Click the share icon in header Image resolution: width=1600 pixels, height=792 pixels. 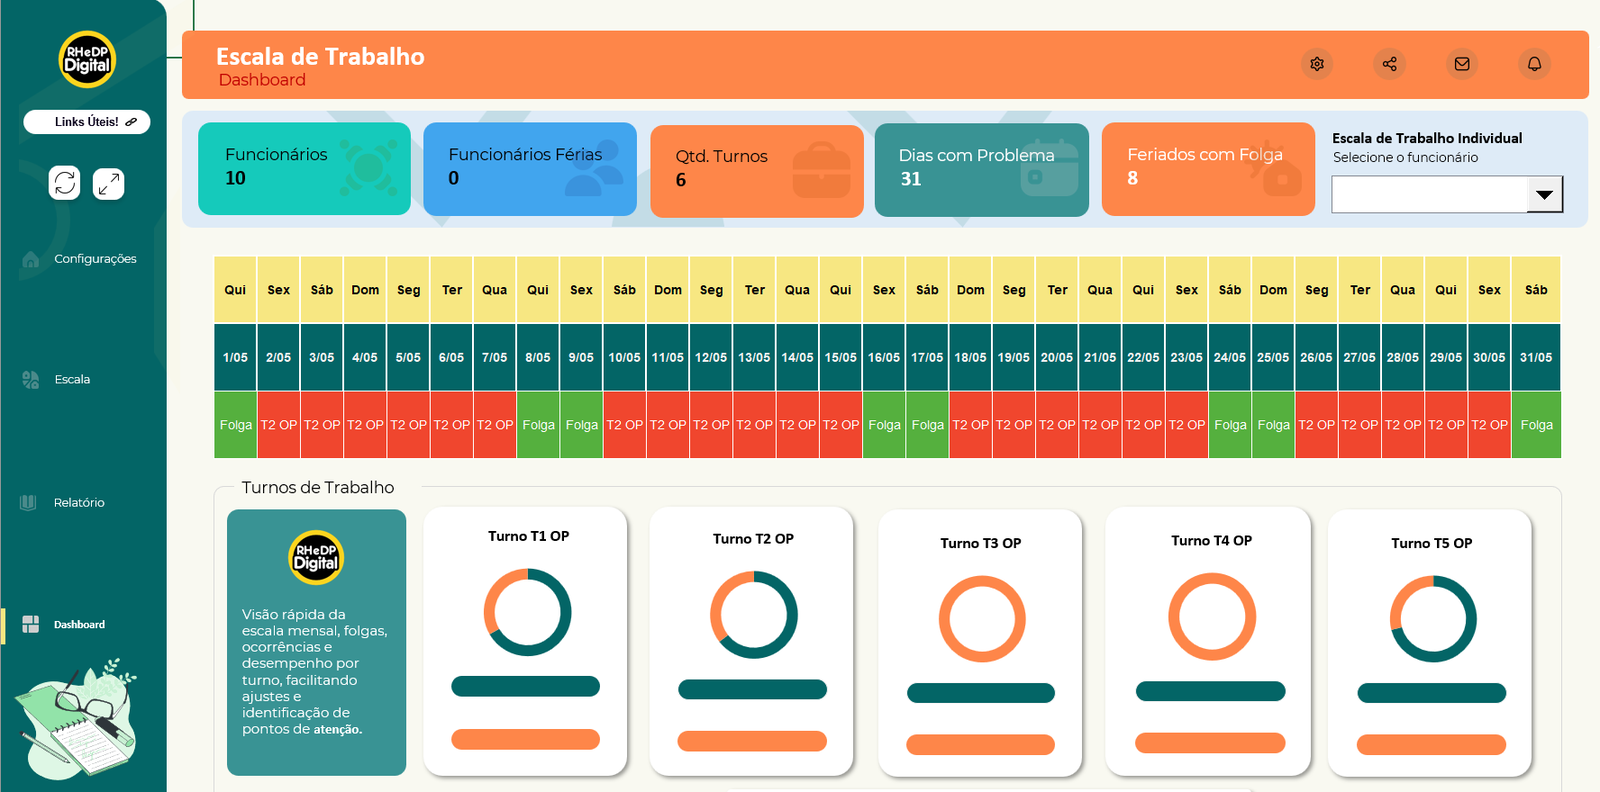1389,64
